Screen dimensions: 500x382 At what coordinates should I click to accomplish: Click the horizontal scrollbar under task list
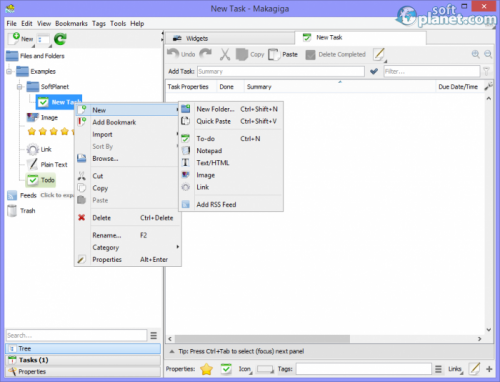tap(262, 339)
